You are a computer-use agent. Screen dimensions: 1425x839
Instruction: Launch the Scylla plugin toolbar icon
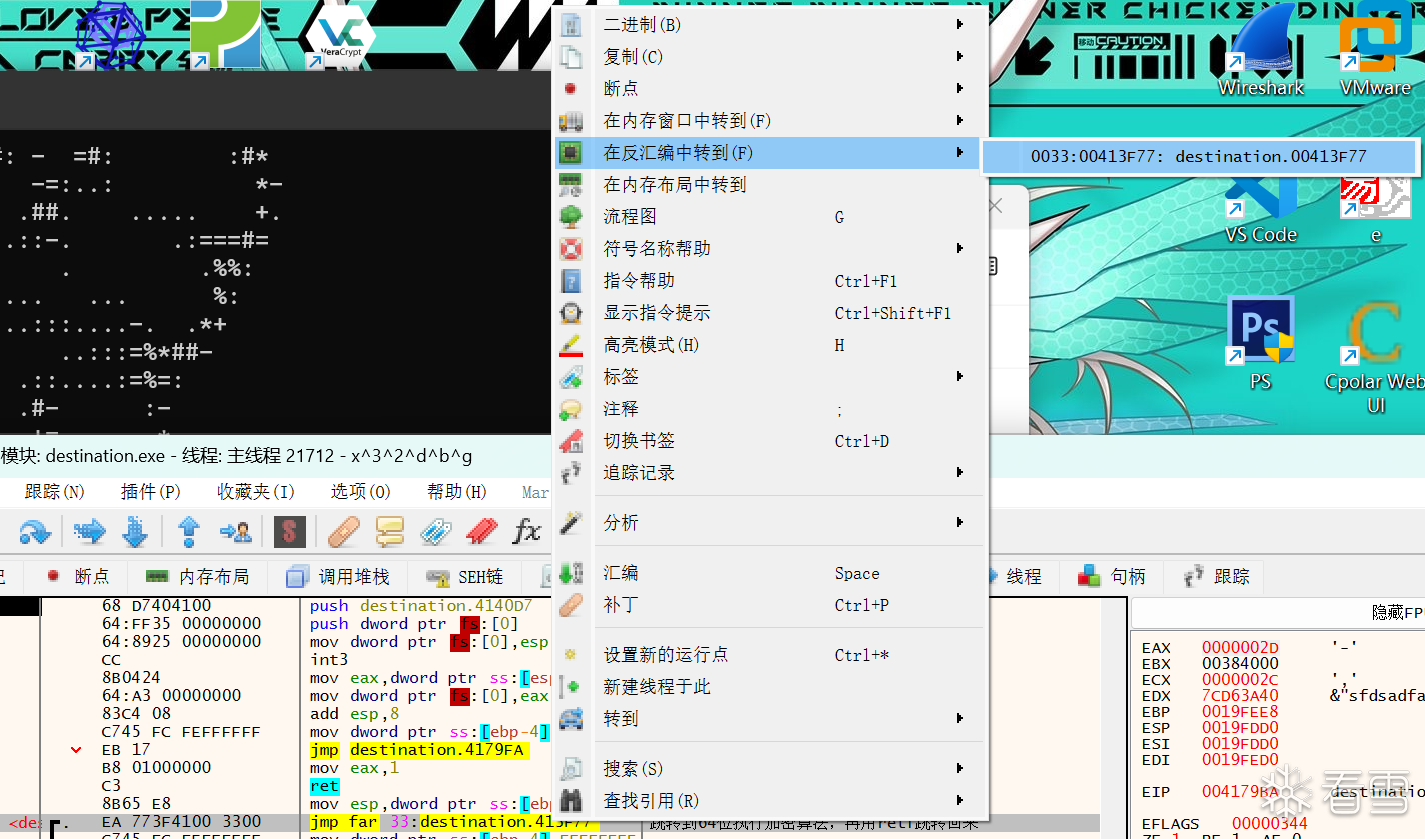(289, 531)
